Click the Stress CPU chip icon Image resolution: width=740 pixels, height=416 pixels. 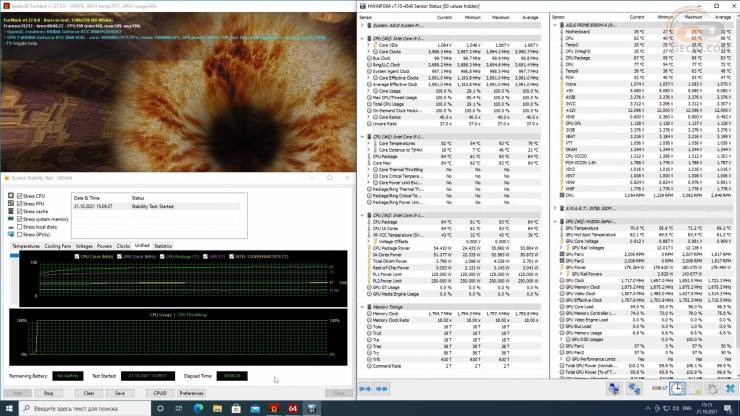[x=11, y=195]
